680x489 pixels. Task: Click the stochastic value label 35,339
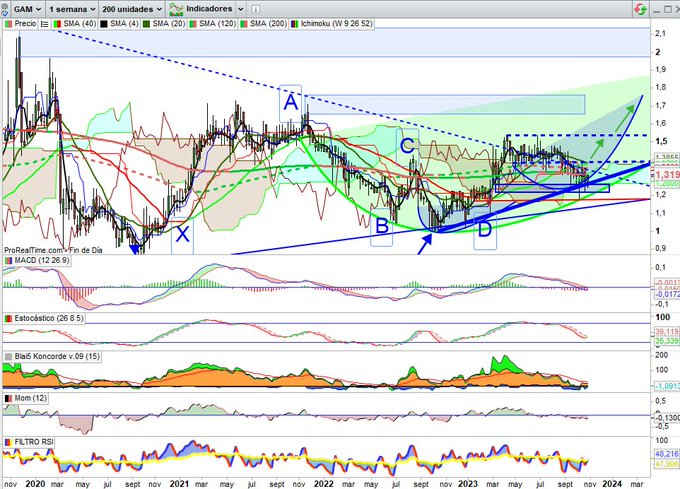point(667,341)
